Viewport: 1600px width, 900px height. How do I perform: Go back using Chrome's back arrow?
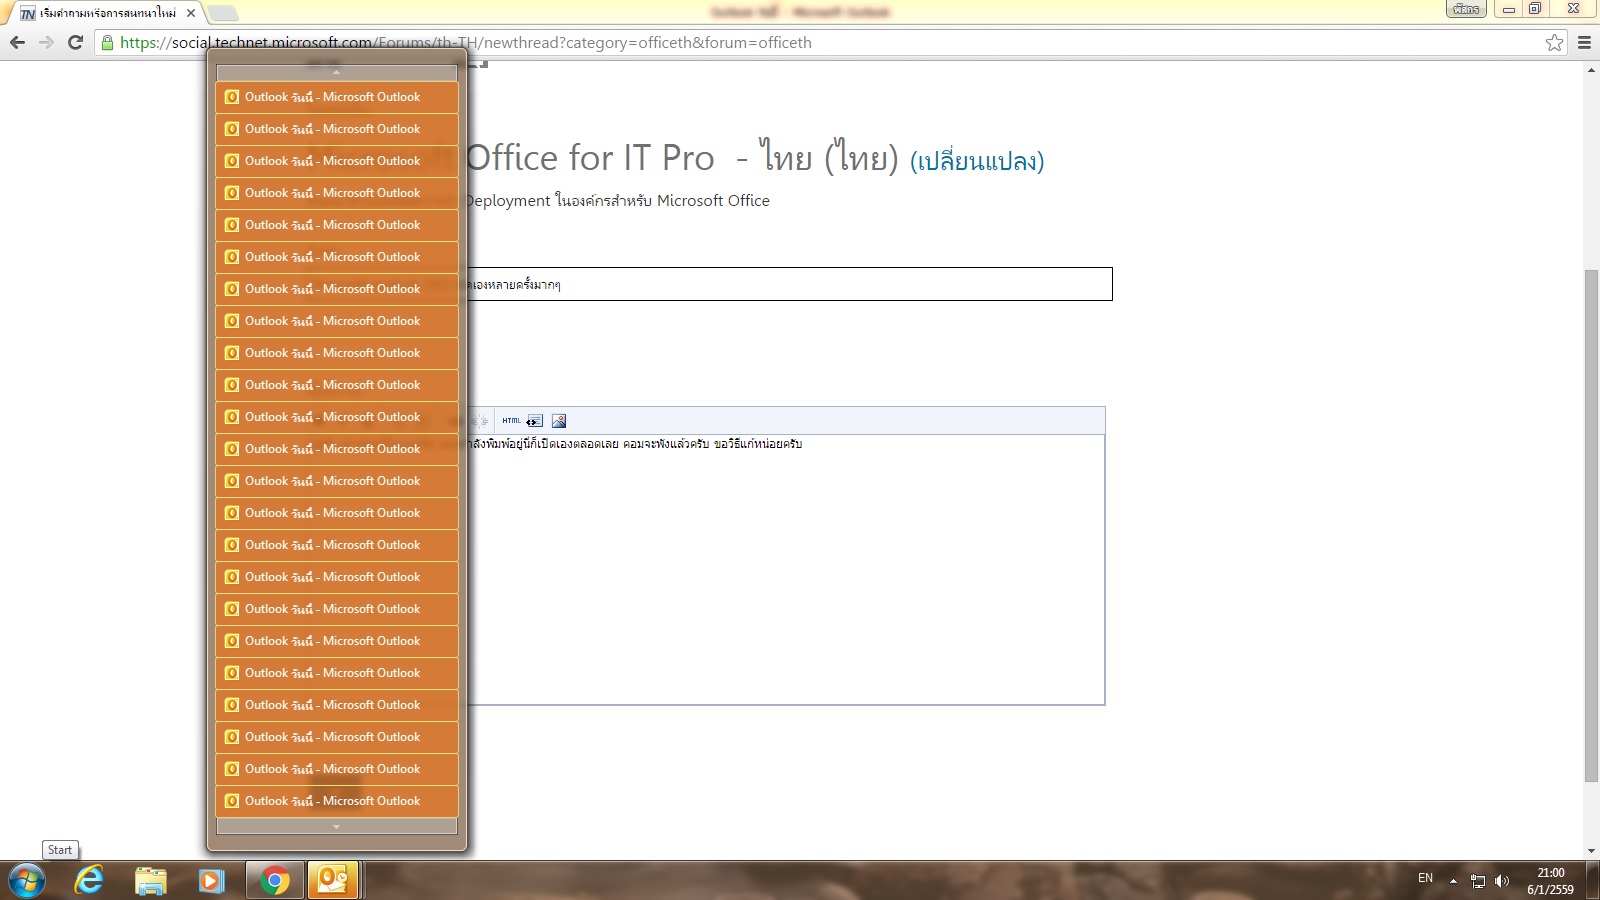click(17, 42)
